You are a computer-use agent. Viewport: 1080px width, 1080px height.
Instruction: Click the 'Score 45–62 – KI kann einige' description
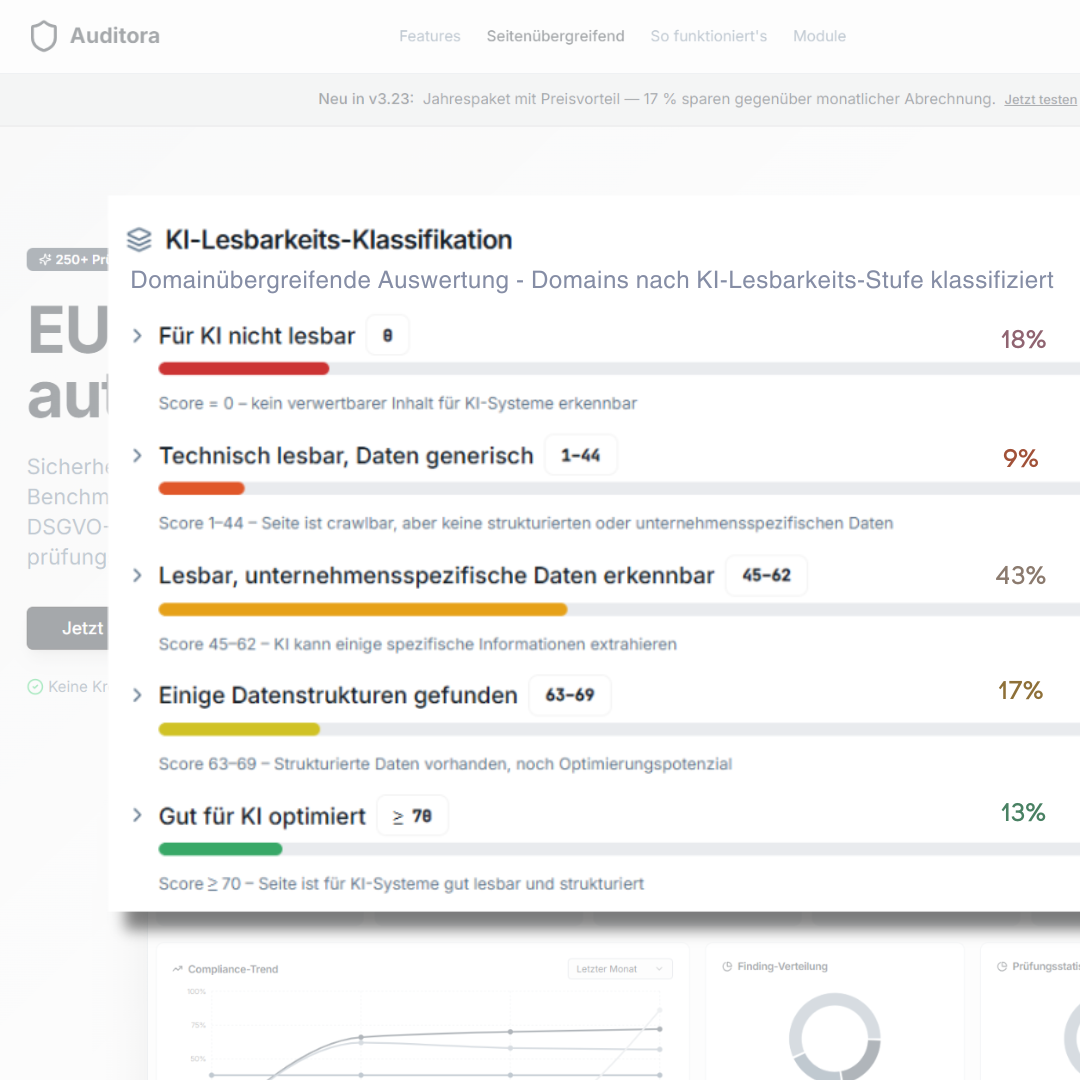(x=417, y=644)
